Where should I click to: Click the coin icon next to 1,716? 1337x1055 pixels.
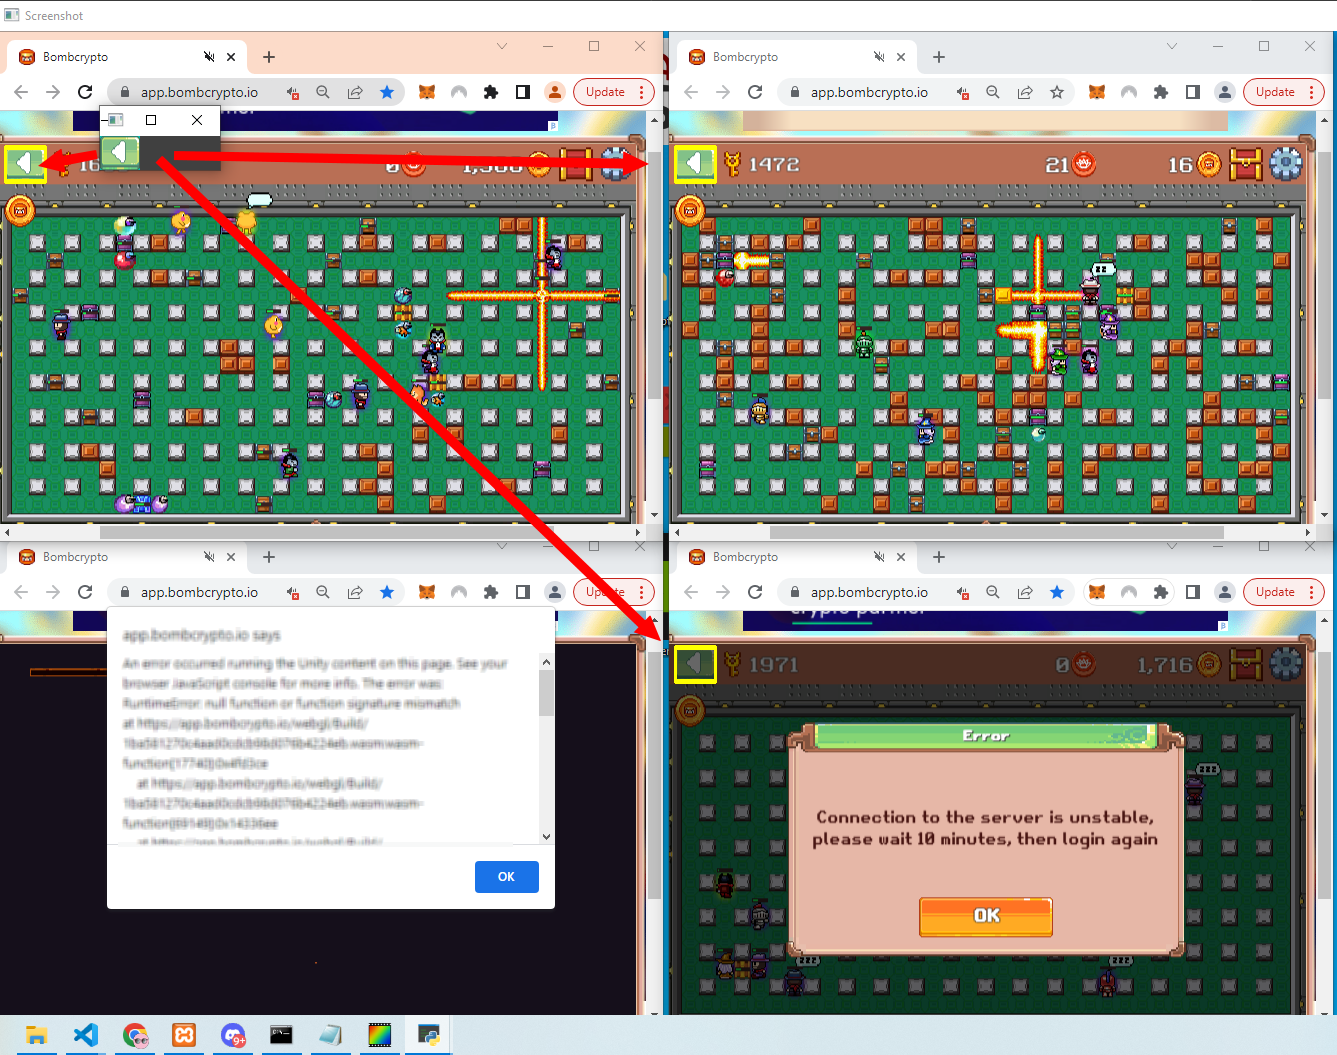1209,664
